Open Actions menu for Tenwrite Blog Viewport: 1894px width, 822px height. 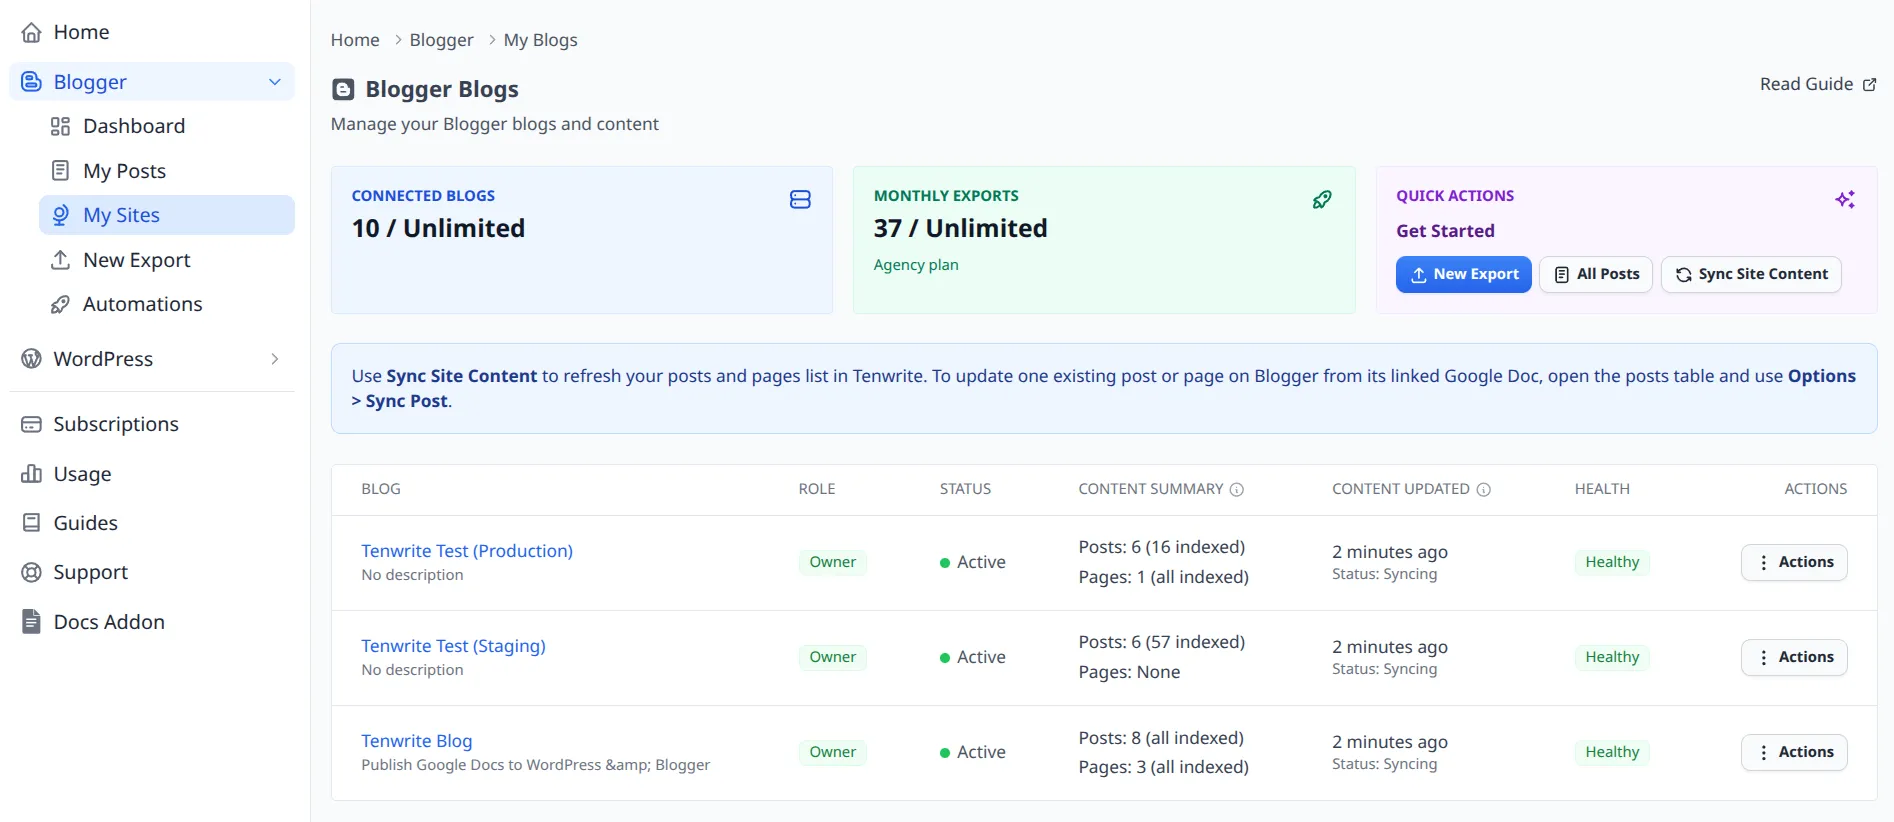[x=1794, y=752]
